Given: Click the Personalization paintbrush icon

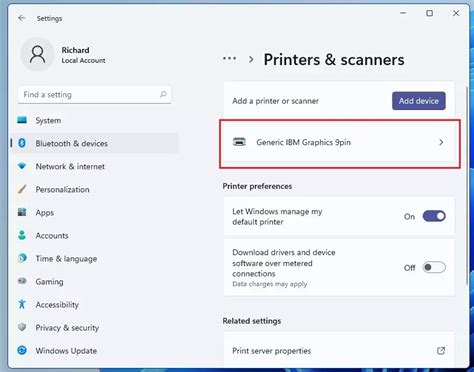Looking at the screenshot, I should tap(22, 189).
